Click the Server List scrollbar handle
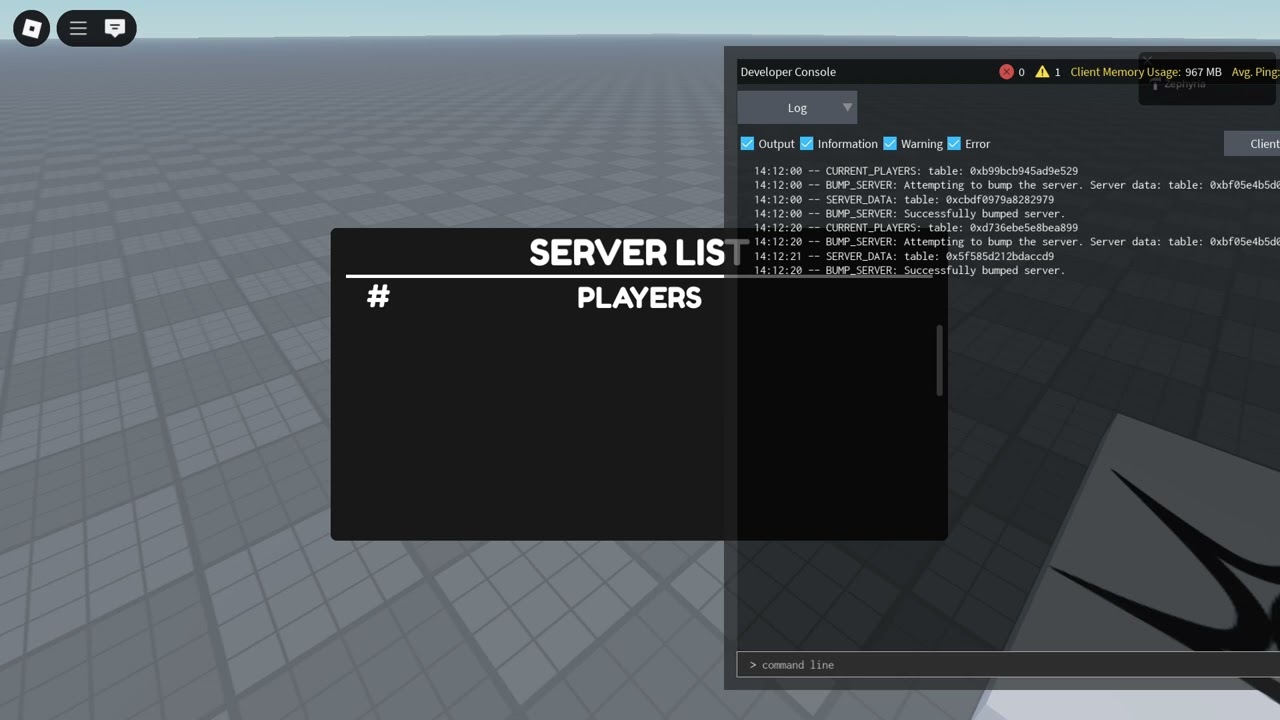Screen dimensions: 1280x720 tap(939, 360)
